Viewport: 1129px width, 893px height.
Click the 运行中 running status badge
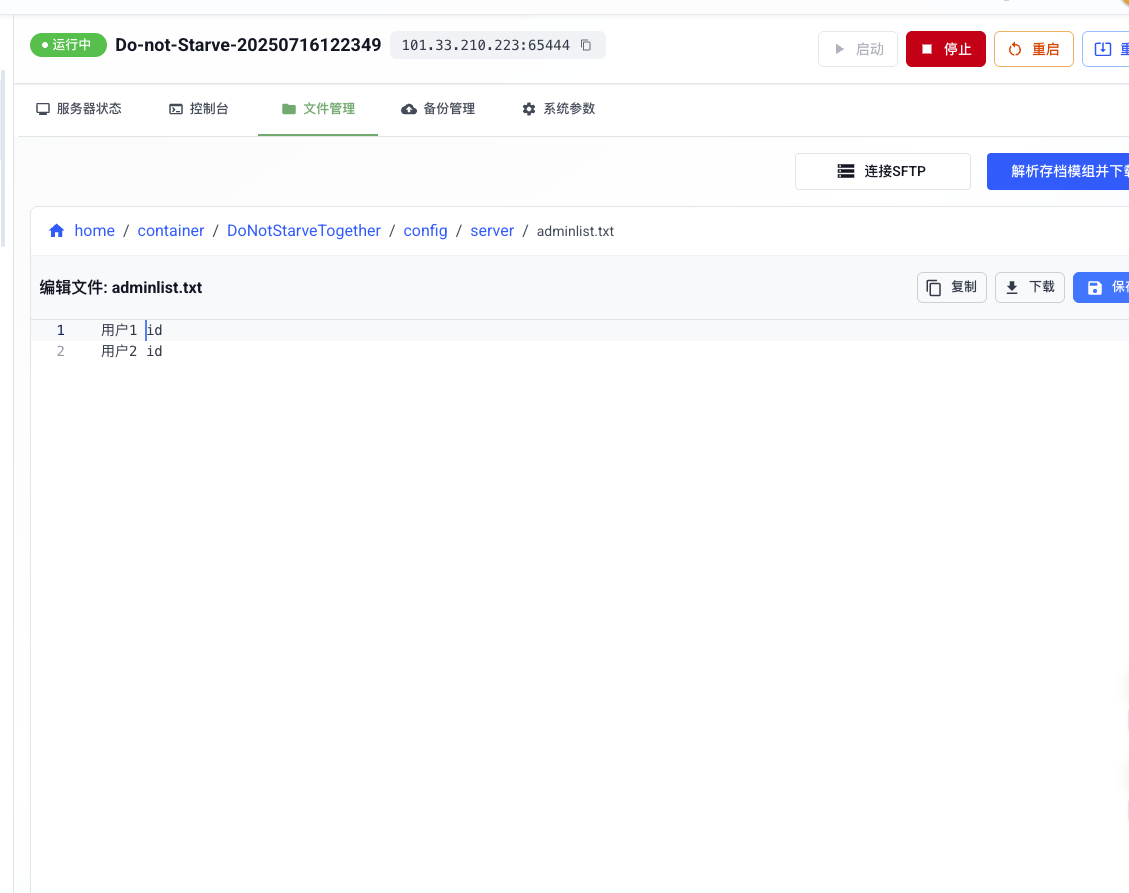coord(68,45)
